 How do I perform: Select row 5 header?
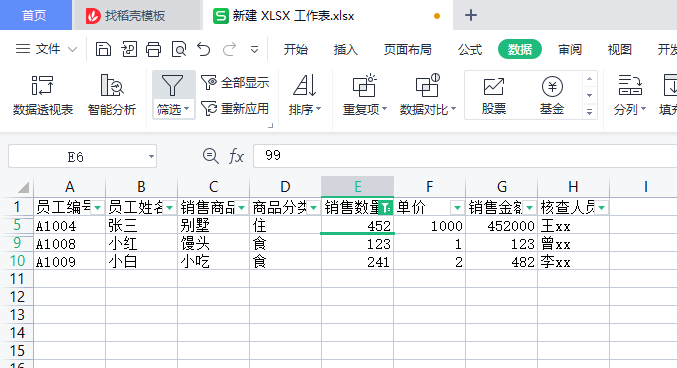tap(17, 225)
